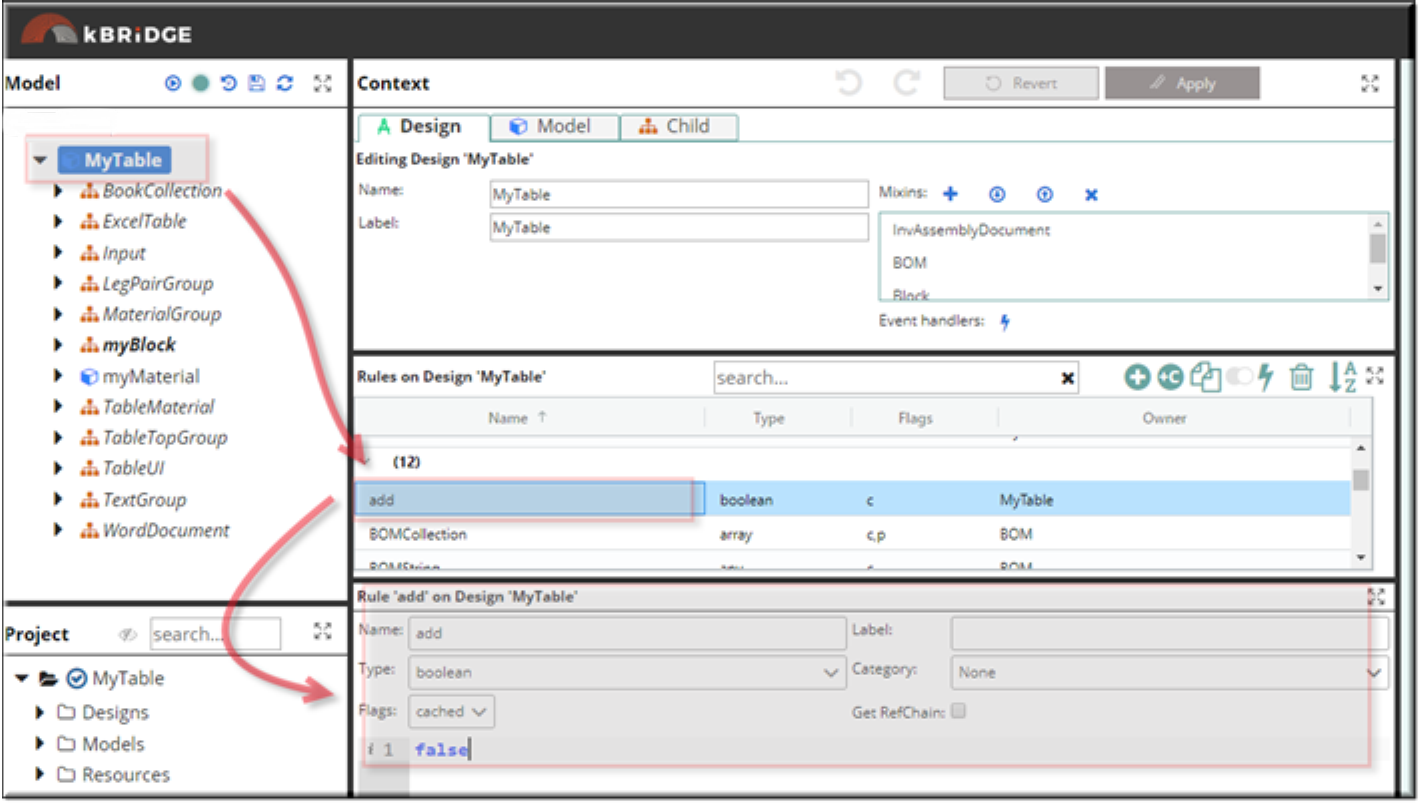Expand the LegPairGroup node

click(x=59, y=284)
